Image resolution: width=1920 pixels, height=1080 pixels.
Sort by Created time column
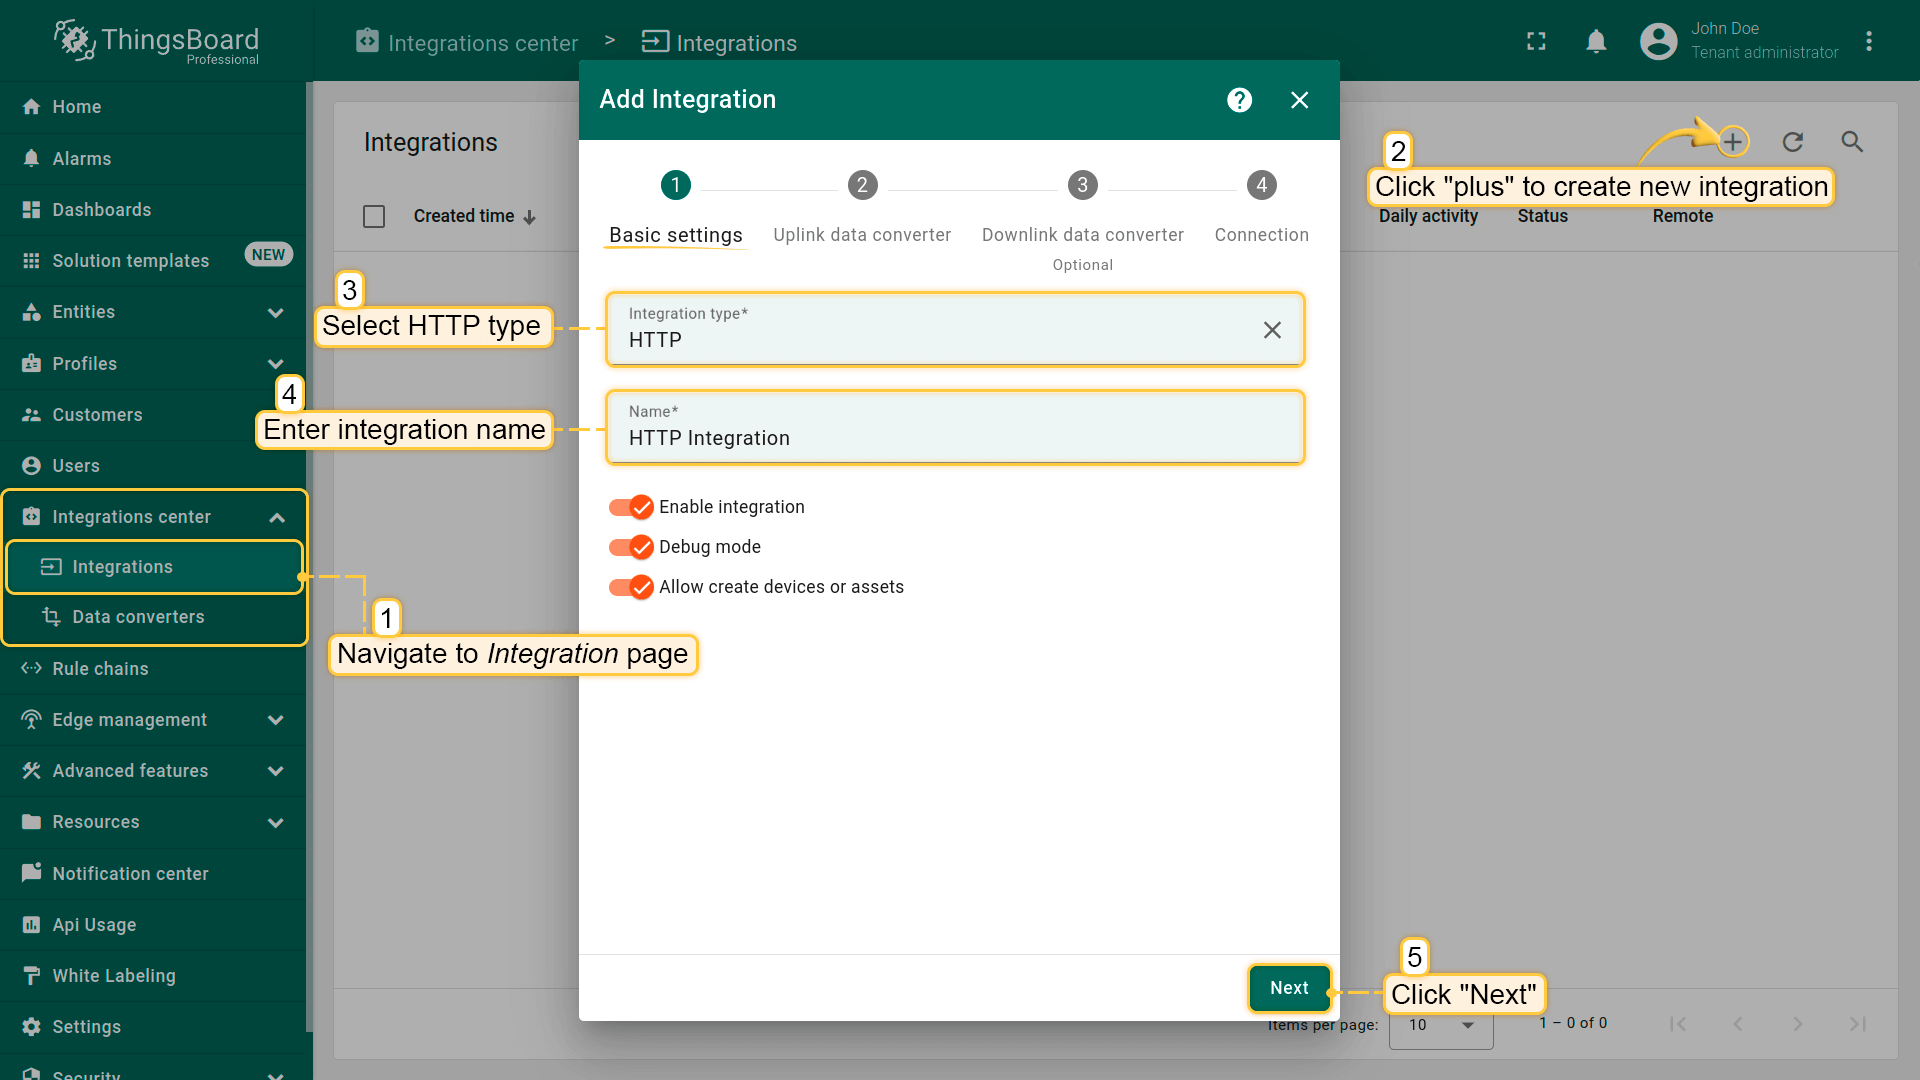tap(475, 216)
